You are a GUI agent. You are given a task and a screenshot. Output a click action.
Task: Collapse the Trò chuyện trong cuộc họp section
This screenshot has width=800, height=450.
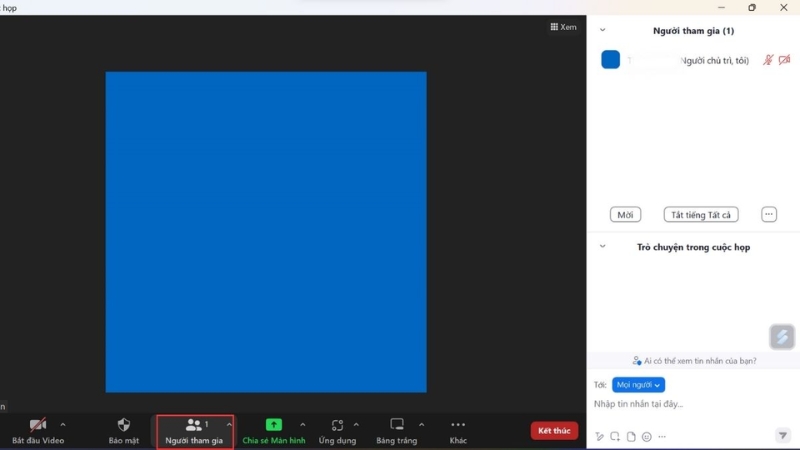(x=602, y=246)
